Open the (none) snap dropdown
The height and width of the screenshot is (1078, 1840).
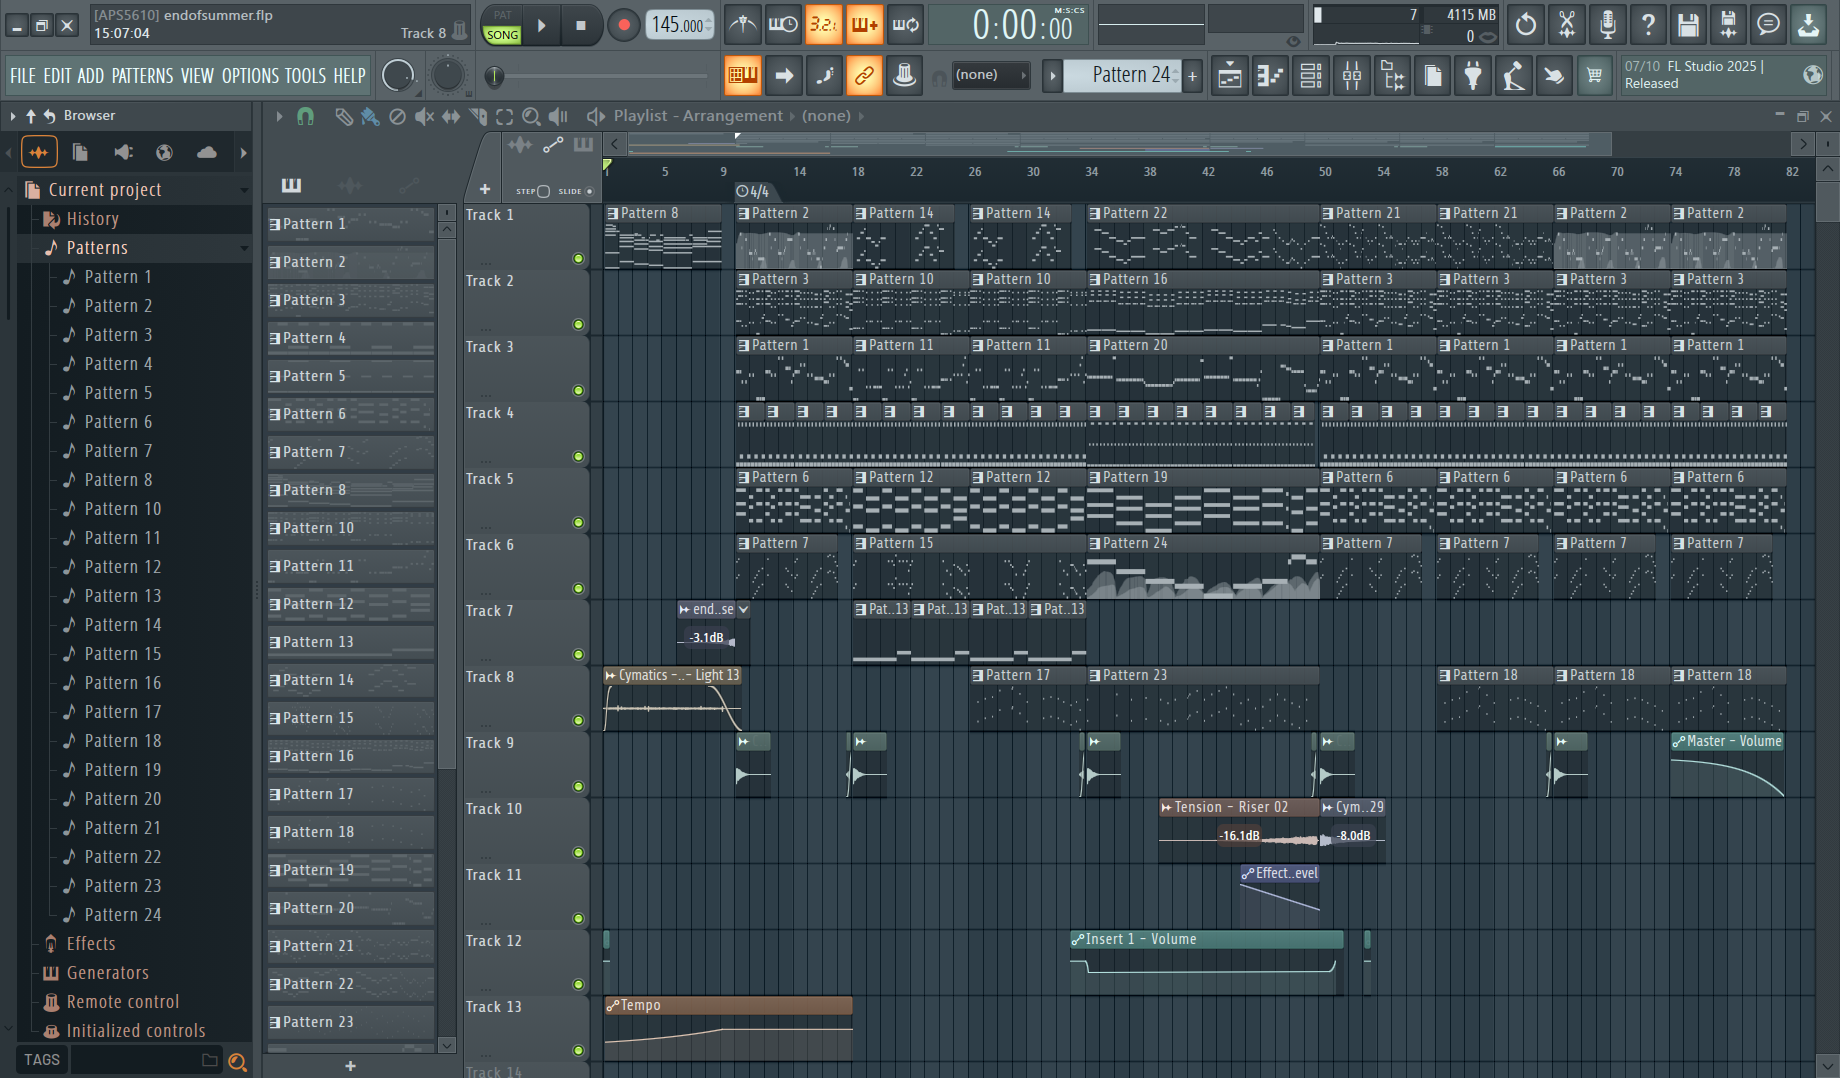pyautogui.click(x=991, y=75)
